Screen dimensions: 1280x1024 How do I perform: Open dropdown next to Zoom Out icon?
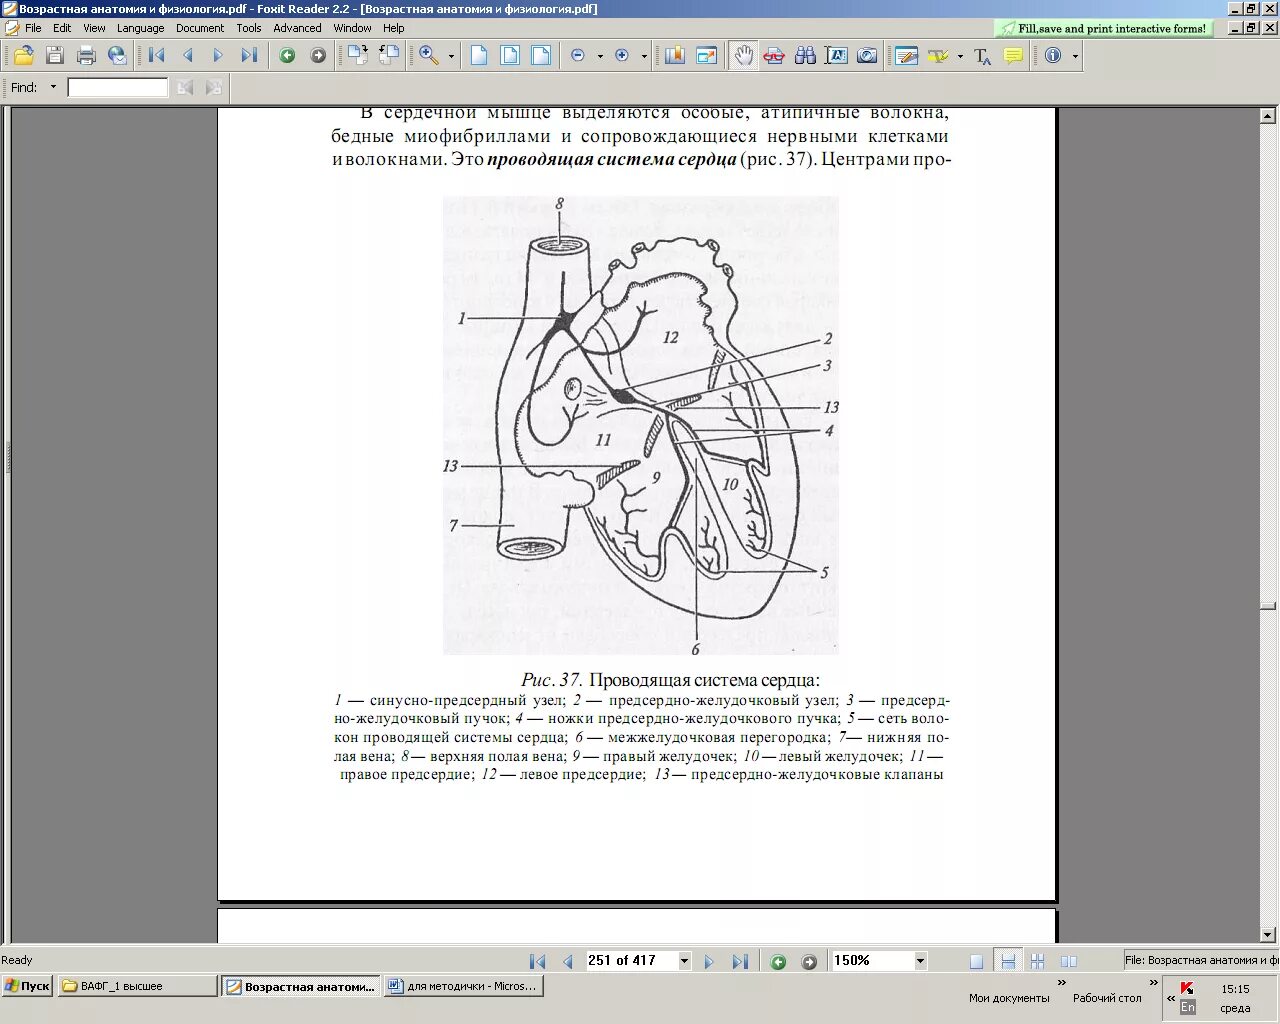(x=600, y=56)
